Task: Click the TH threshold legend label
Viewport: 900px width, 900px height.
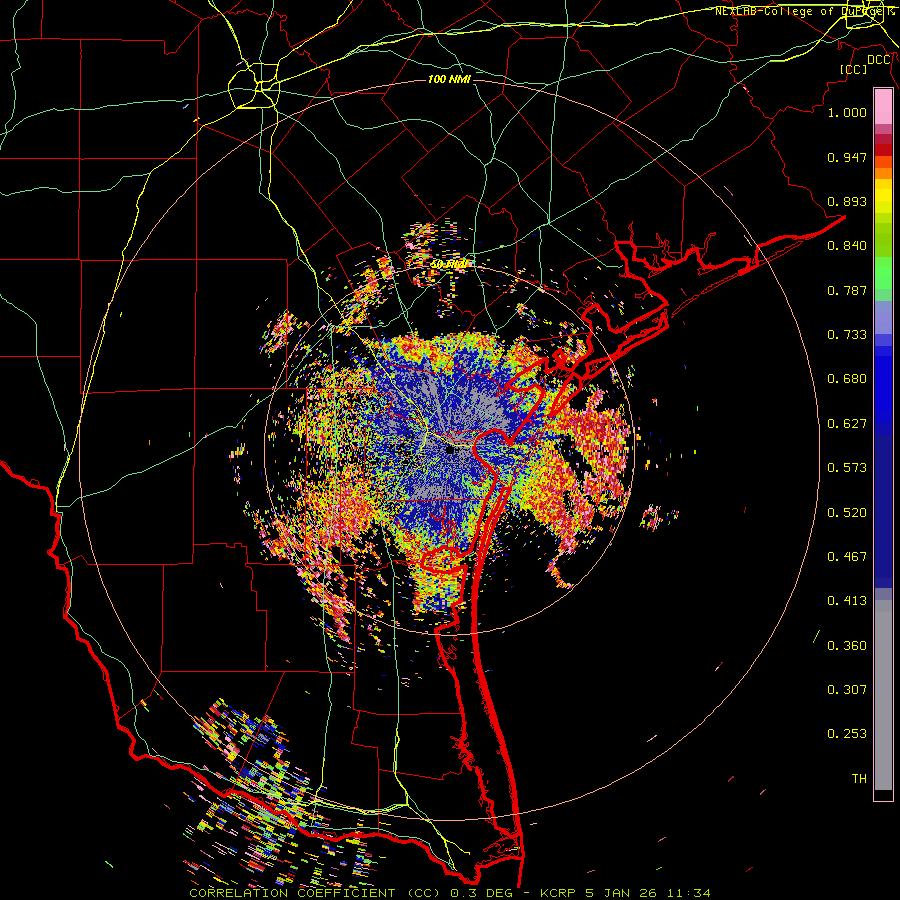Action: click(859, 779)
